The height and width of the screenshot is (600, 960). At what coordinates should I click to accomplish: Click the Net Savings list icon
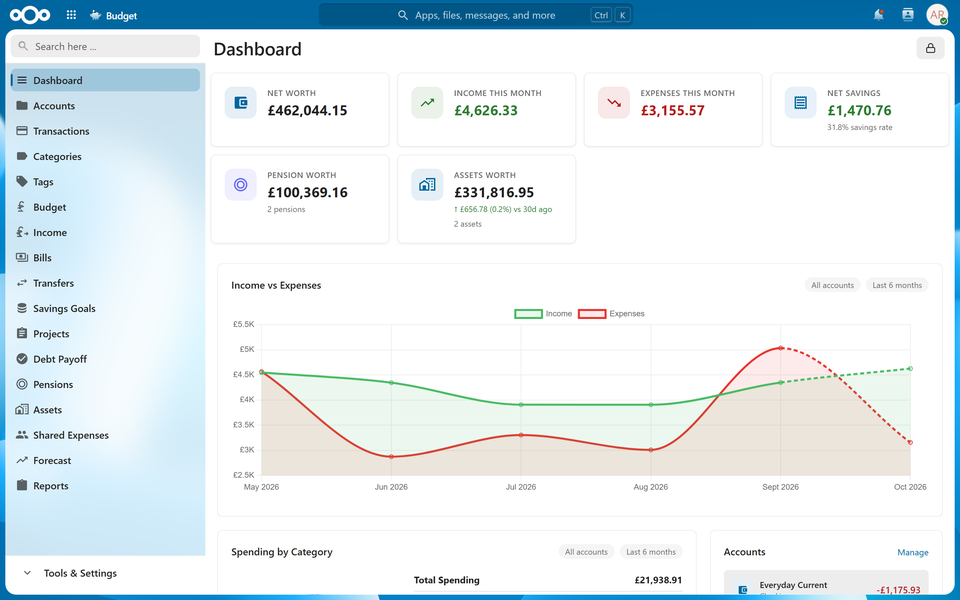click(x=801, y=103)
